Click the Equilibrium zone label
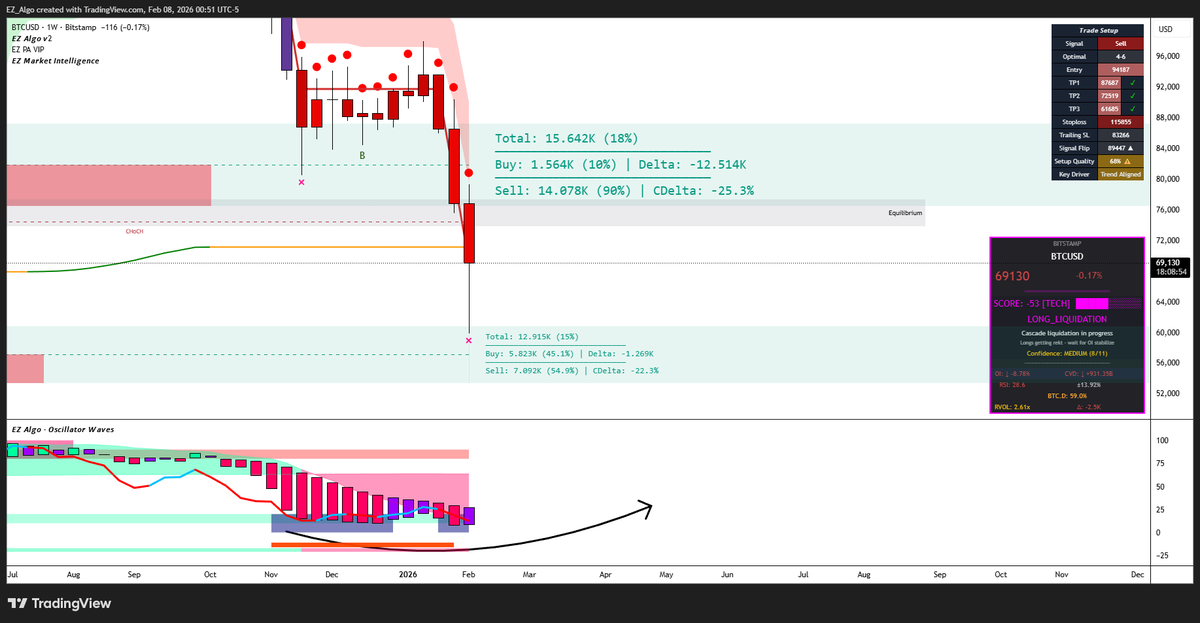The width and height of the screenshot is (1200, 623). click(905, 213)
